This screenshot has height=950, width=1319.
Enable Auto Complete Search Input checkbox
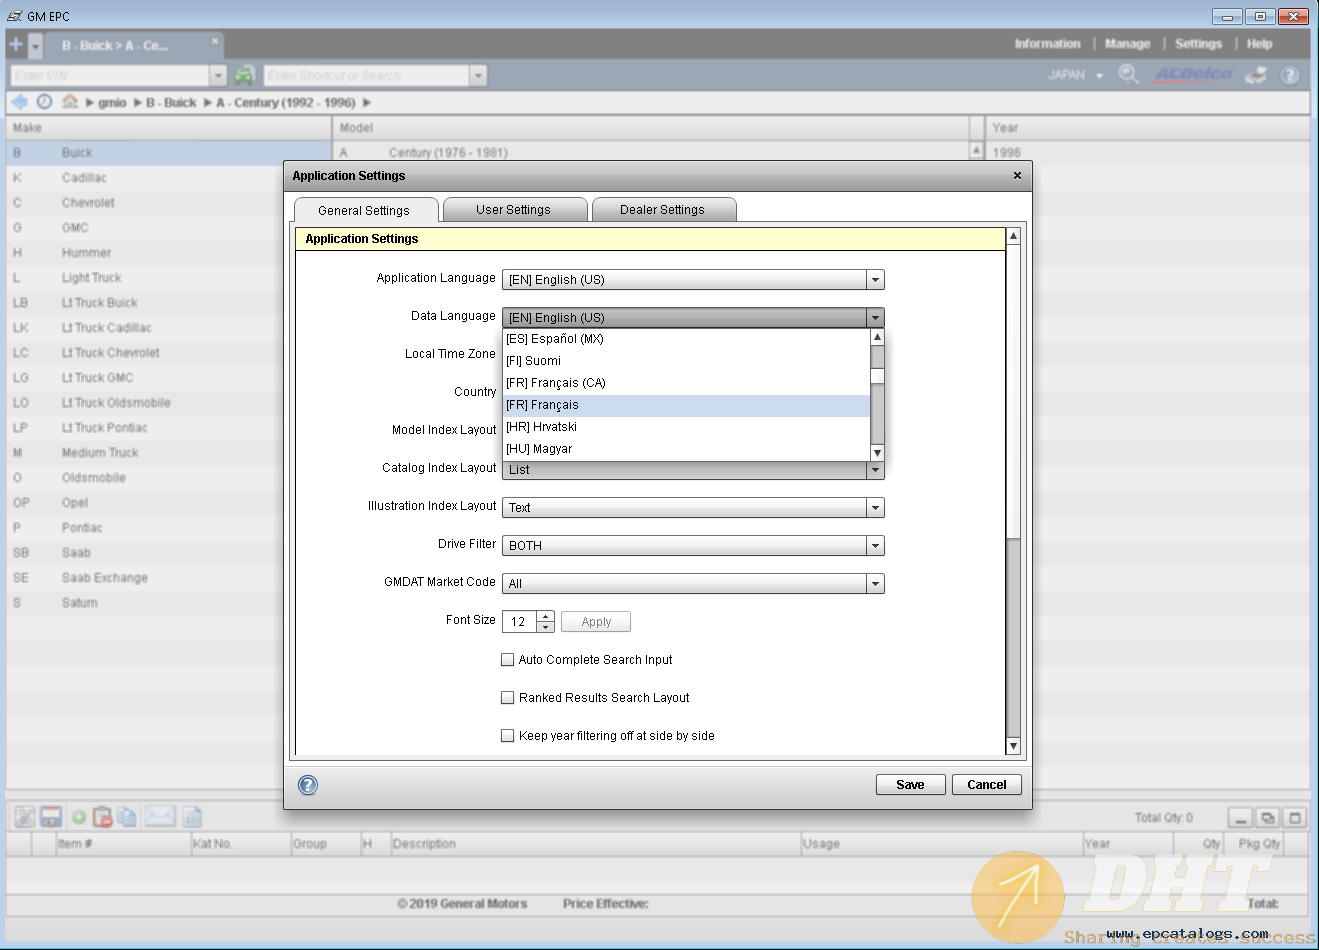pyautogui.click(x=507, y=660)
